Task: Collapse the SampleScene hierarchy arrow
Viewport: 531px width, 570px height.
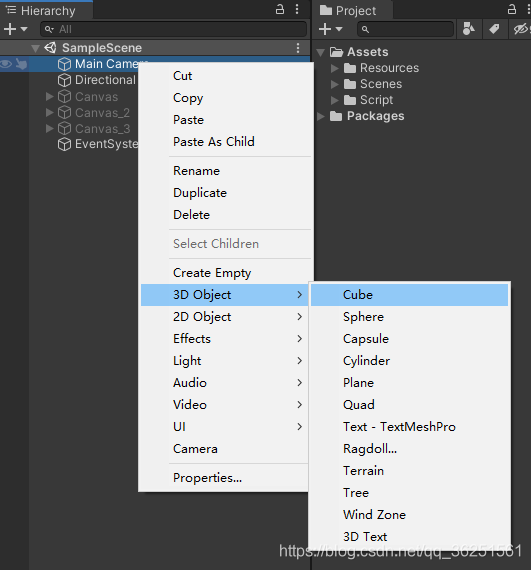Action: (x=35, y=48)
